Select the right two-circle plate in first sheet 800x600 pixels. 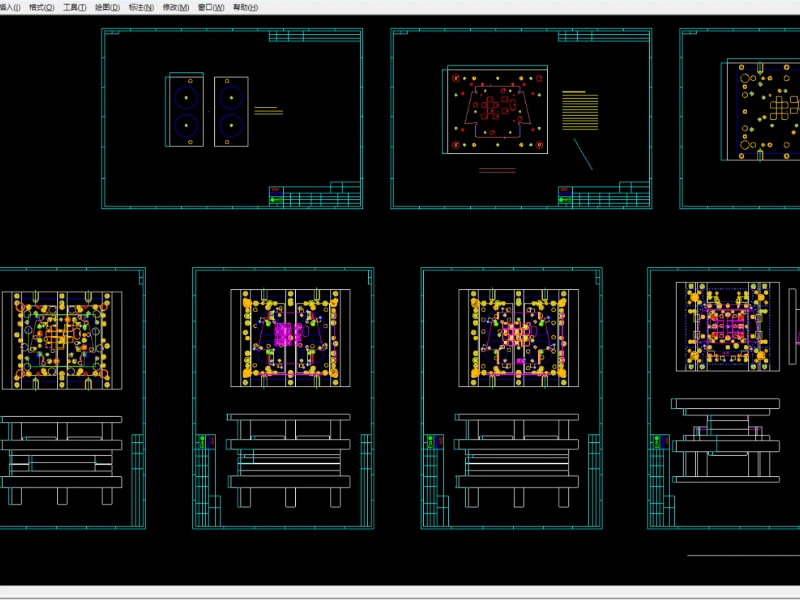(231, 110)
